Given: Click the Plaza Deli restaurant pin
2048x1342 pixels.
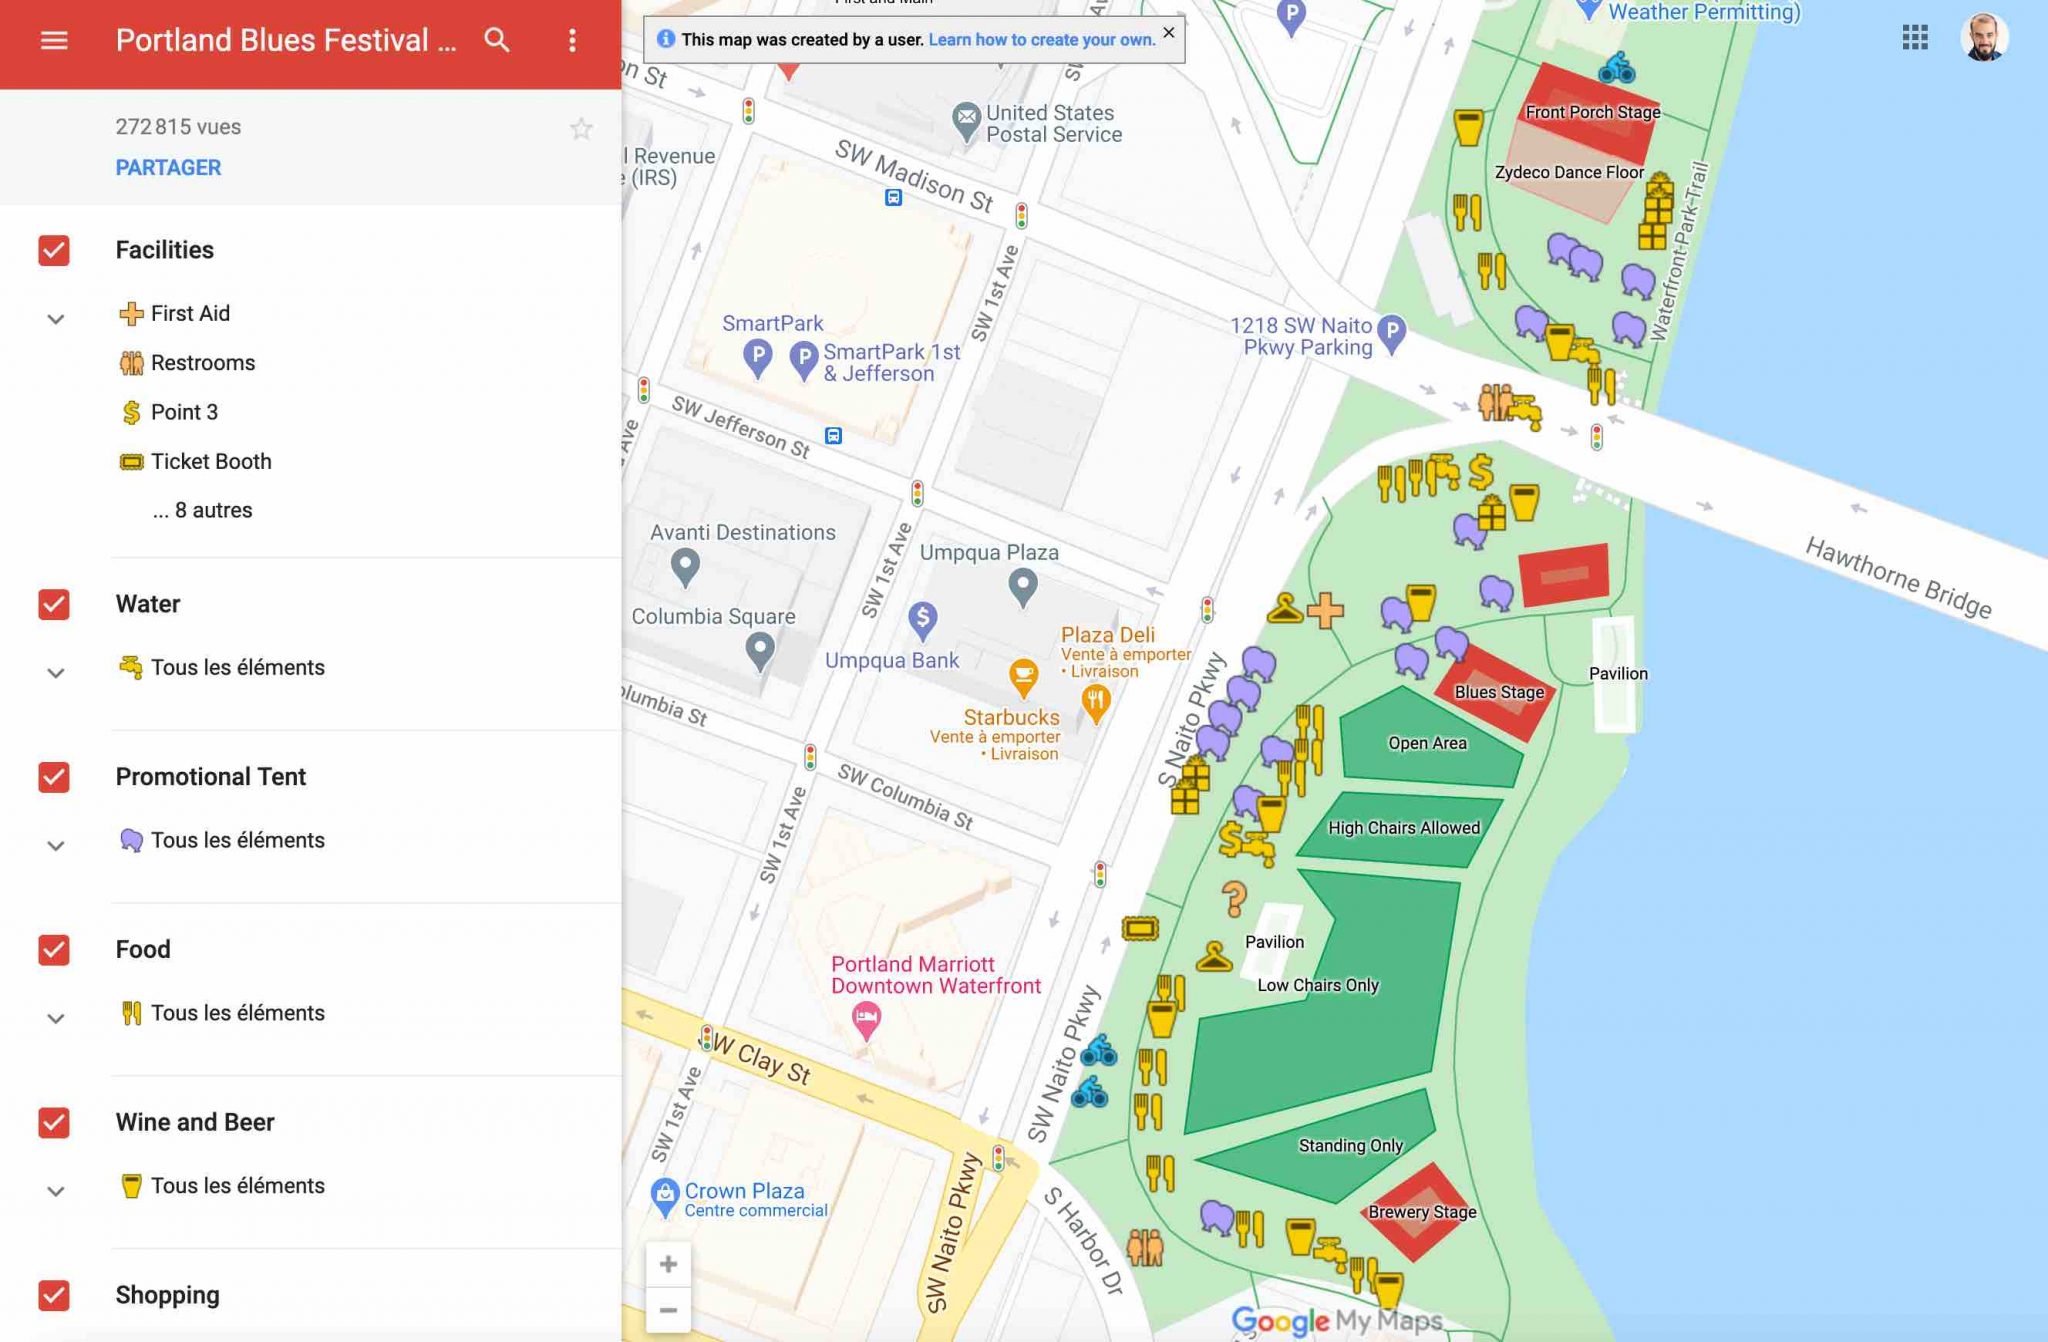Looking at the screenshot, I should tap(1096, 703).
